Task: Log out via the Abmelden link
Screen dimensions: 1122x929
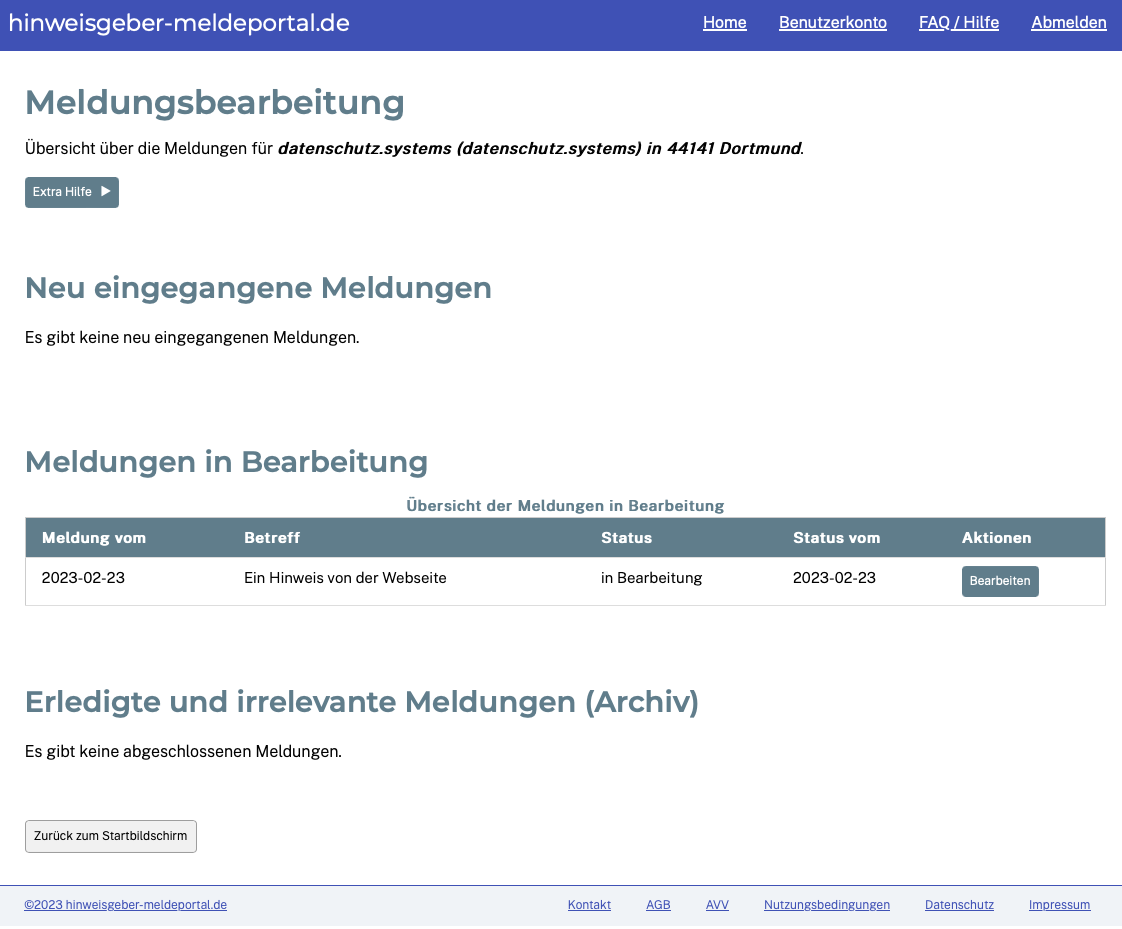Action: (x=1068, y=23)
